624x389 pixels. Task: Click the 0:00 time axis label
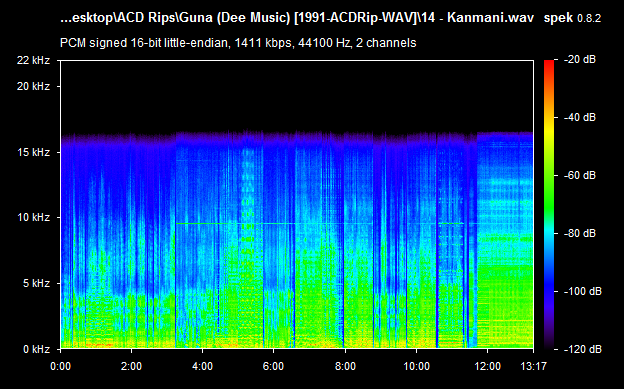pos(60,366)
